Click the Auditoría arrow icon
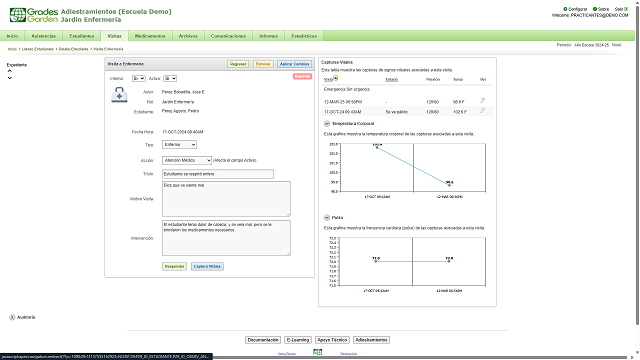 click(x=12, y=317)
